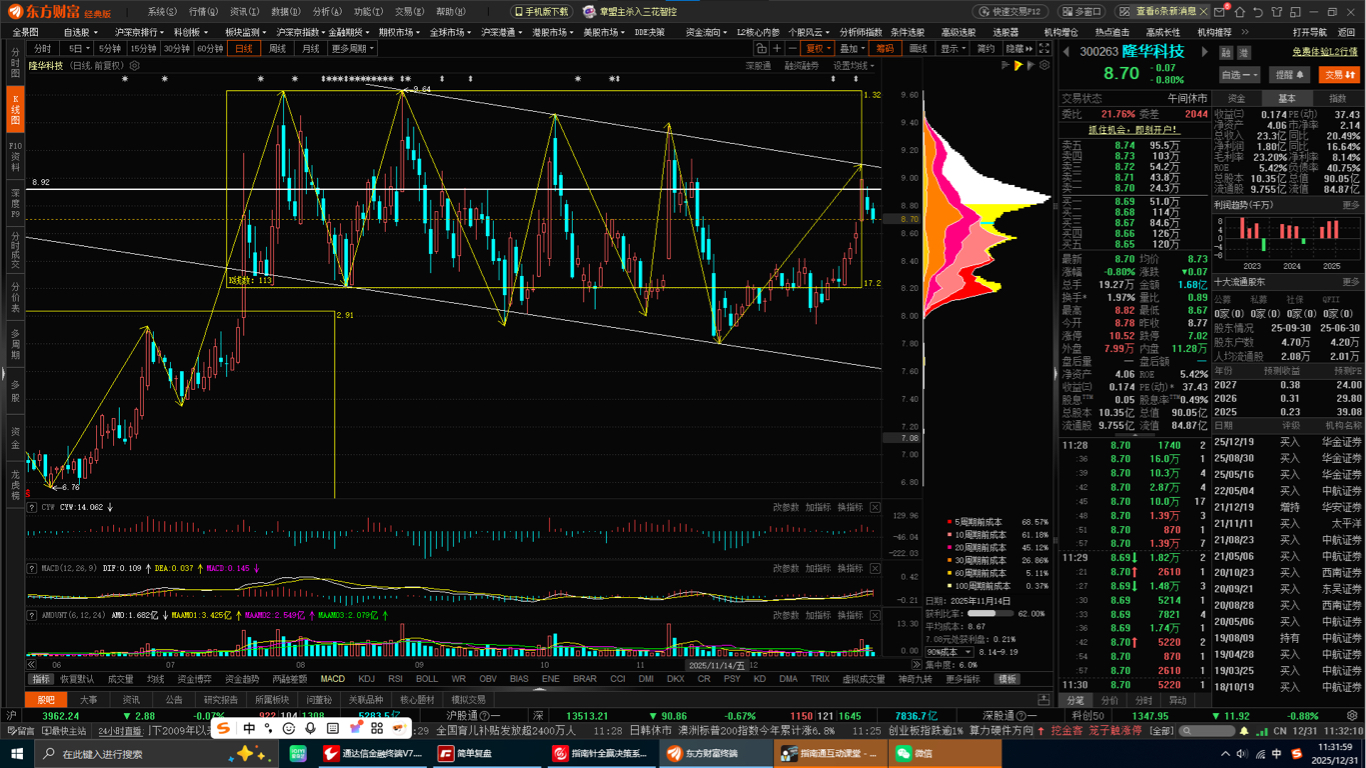
Task: Click the chart zoom-in plus button
Action: [778, 48]
